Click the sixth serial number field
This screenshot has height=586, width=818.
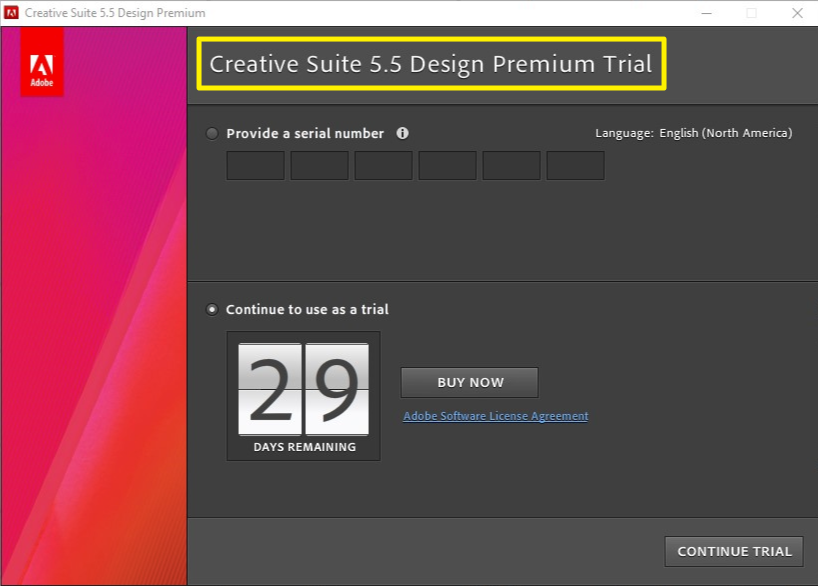tap(575, 165)
